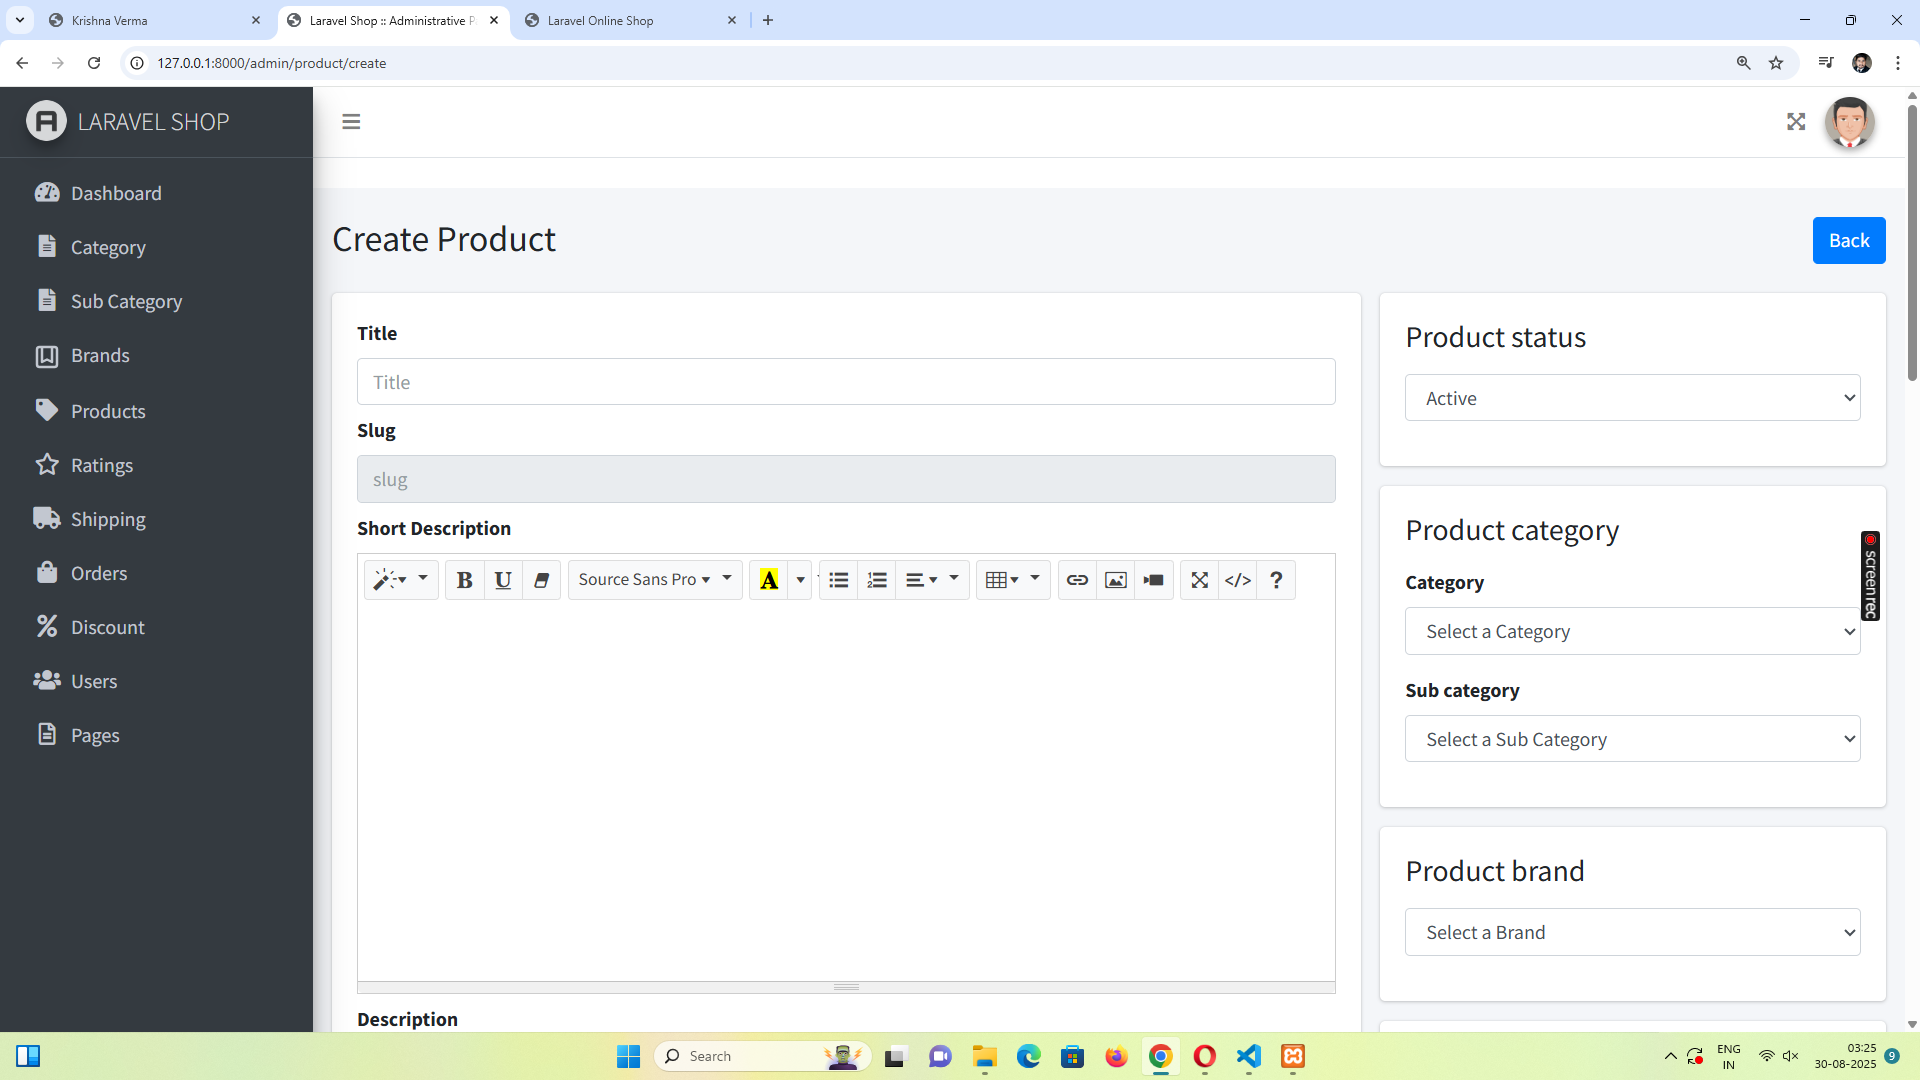Go to Orders page in sidebar

[156, 573]
